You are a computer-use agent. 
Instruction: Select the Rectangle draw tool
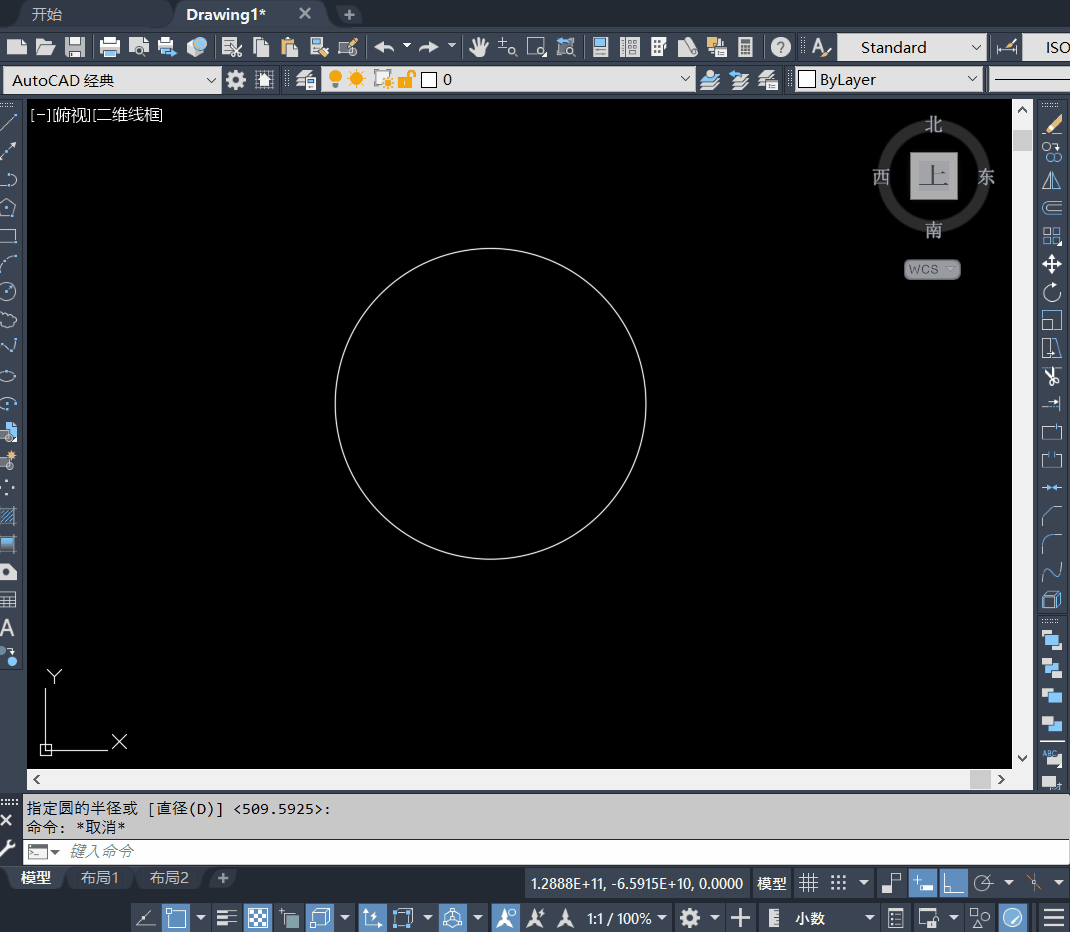8,236
